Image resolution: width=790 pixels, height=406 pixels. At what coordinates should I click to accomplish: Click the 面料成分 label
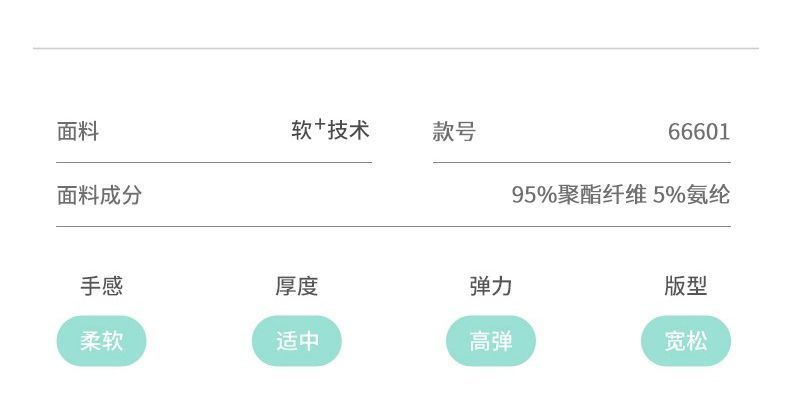99,195
